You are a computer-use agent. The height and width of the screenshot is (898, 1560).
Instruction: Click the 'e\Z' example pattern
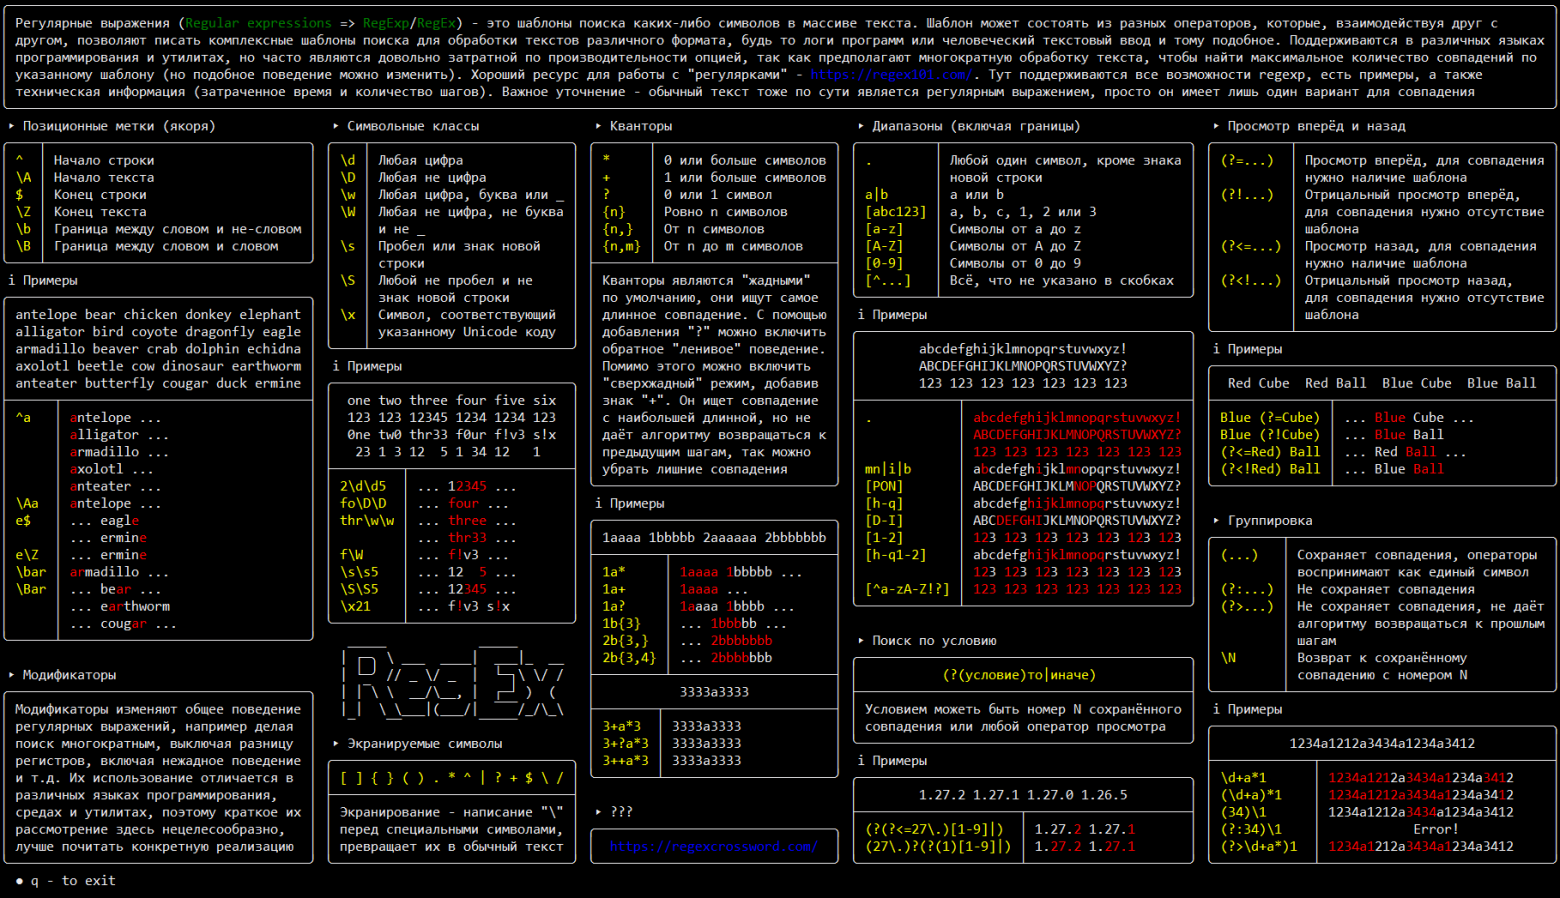pyautogui.click(x=27, y=555)
